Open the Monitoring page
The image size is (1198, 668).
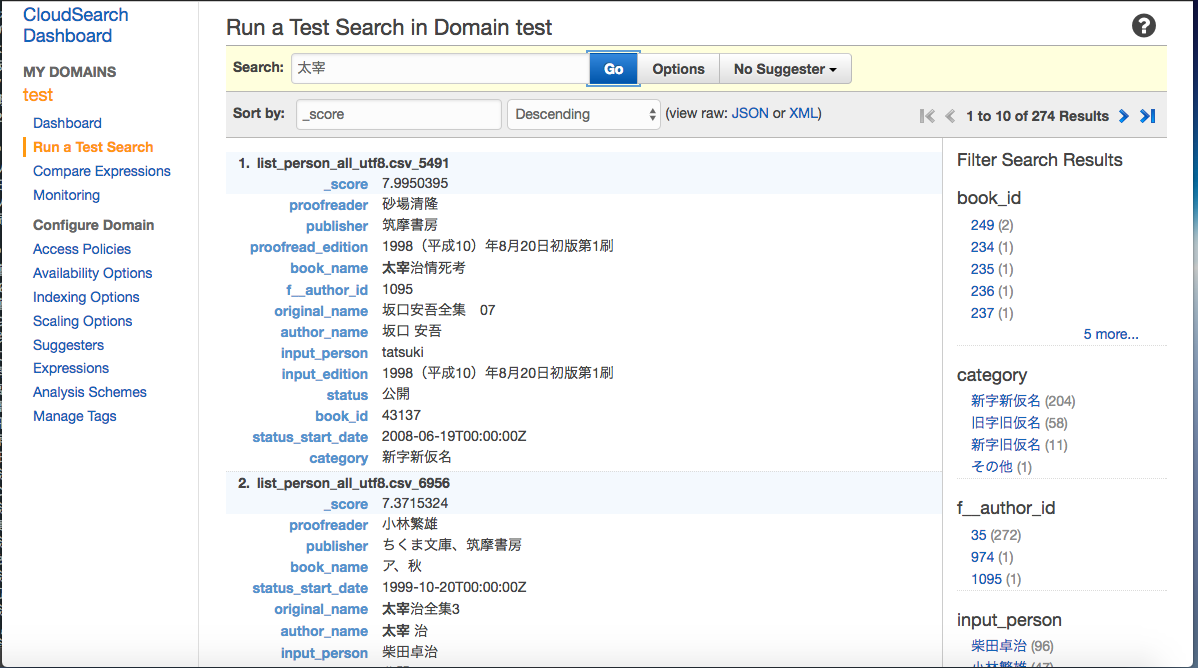pyautogui.click(x=66, y=195)
